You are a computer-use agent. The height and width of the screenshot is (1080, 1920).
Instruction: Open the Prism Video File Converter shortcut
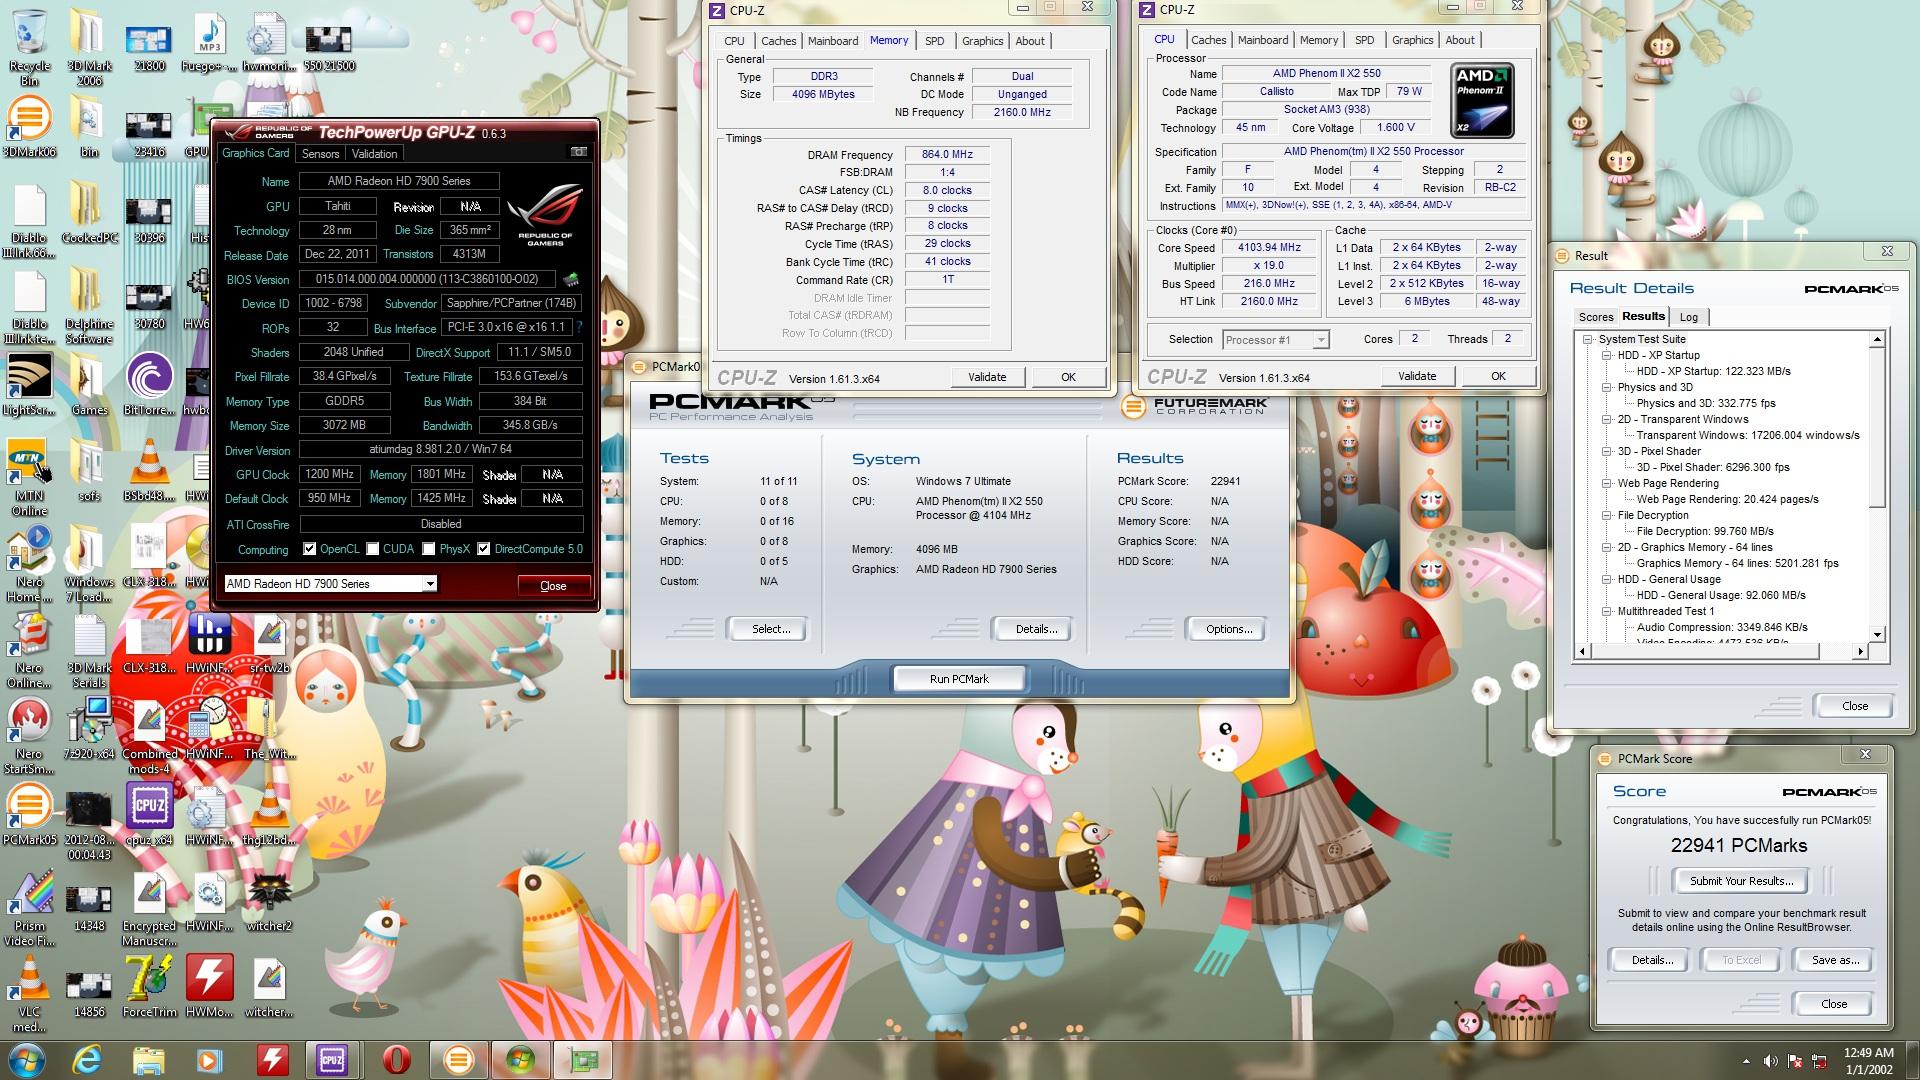click(x=29, y=909)
